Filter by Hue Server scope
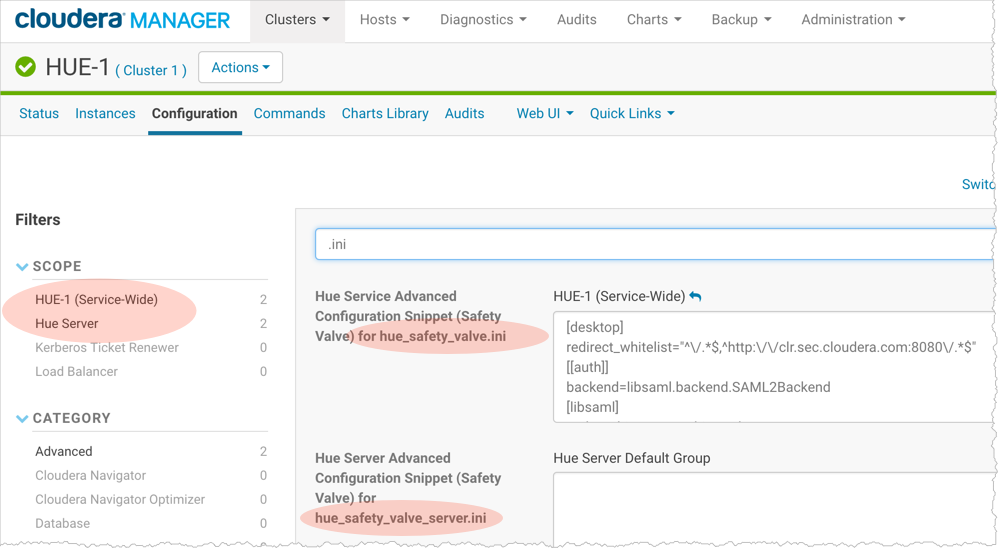Screen dimensions: 998x548 pyautogui.click(x=66, y=323)
